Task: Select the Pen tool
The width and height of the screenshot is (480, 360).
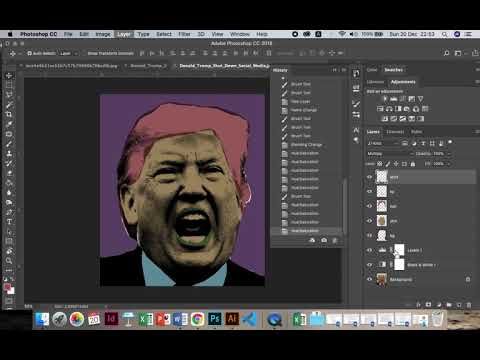Action: point(9,212)
